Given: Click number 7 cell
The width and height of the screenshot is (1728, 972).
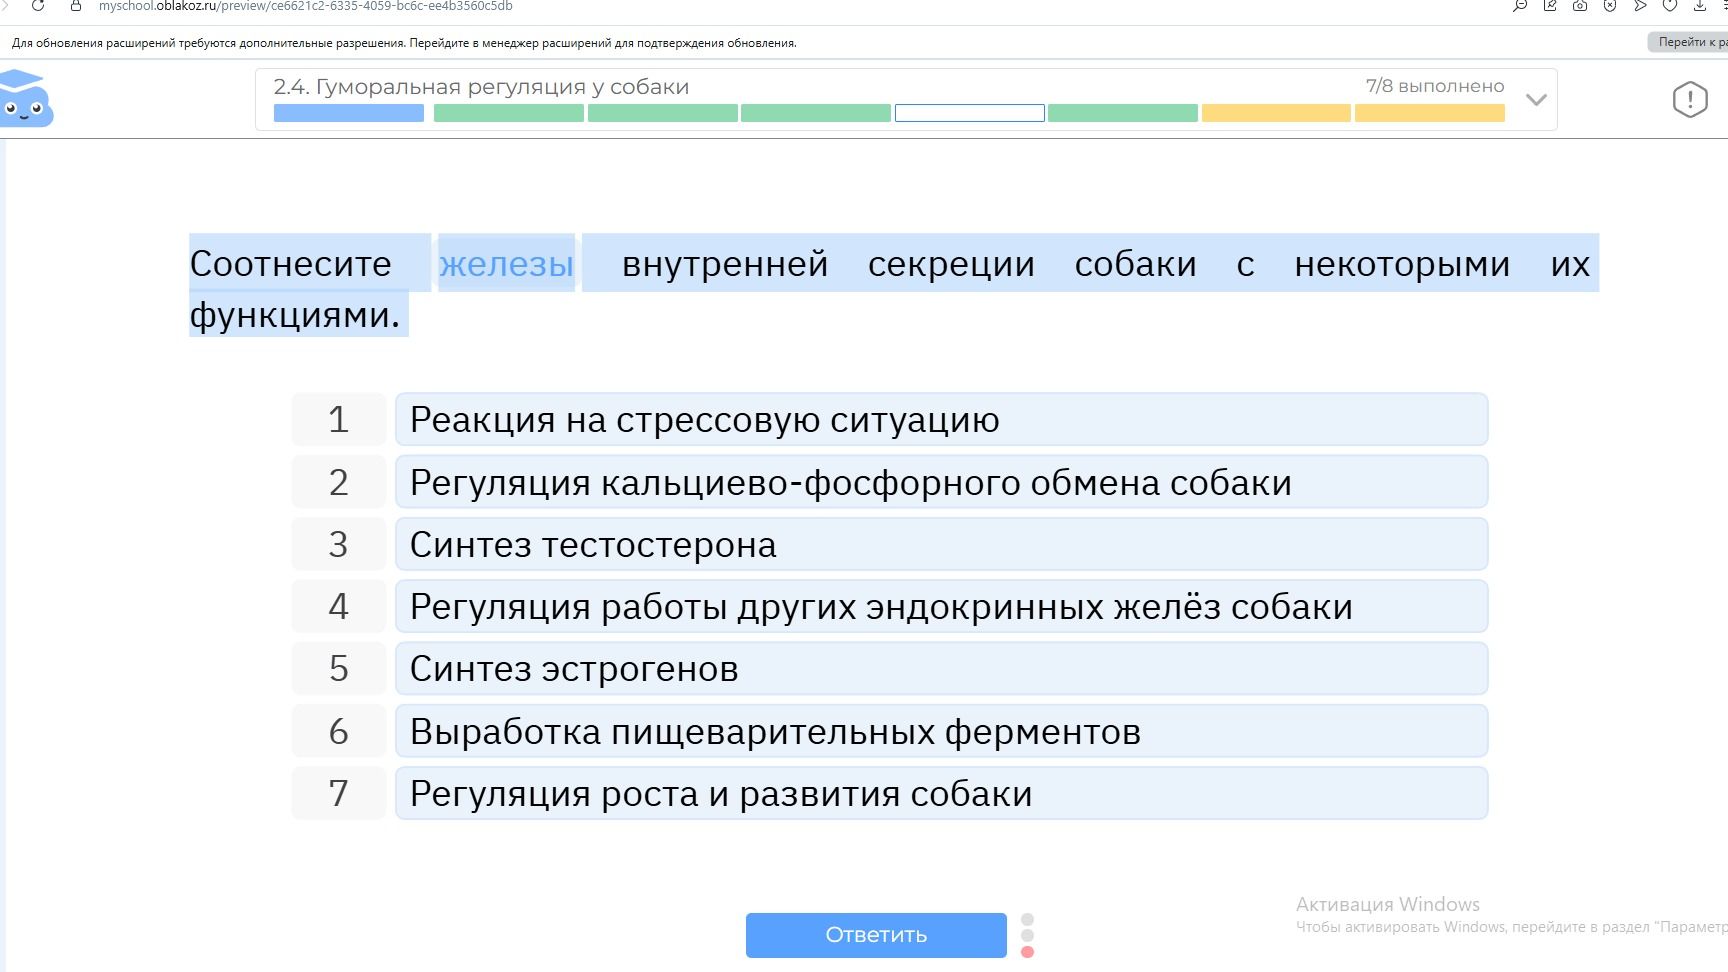Looking at the screenshot, I should click(339, 793).
